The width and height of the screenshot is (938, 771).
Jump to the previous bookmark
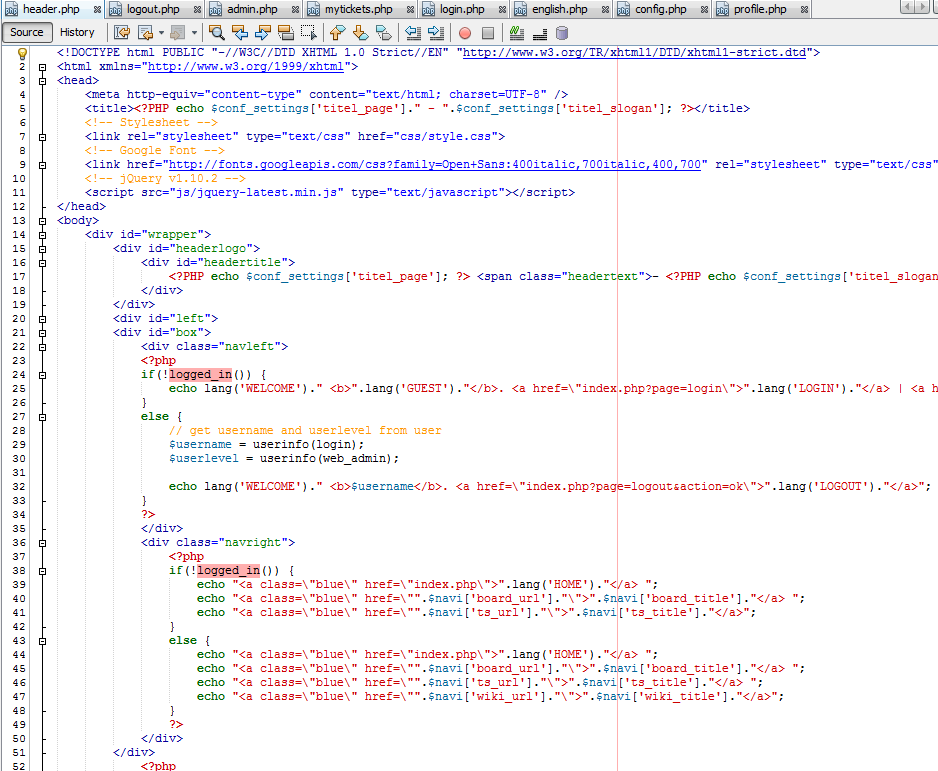point(337,32)
